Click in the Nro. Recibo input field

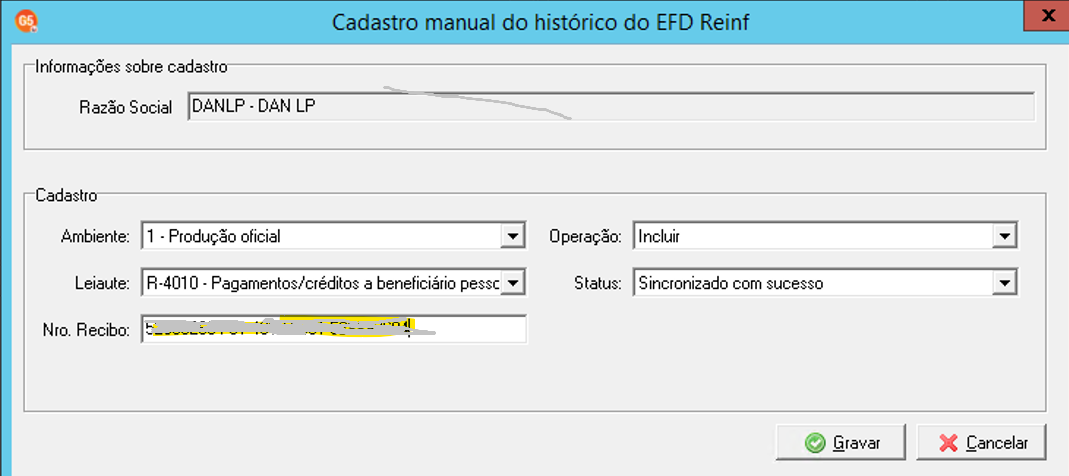[x=334, y=329]
